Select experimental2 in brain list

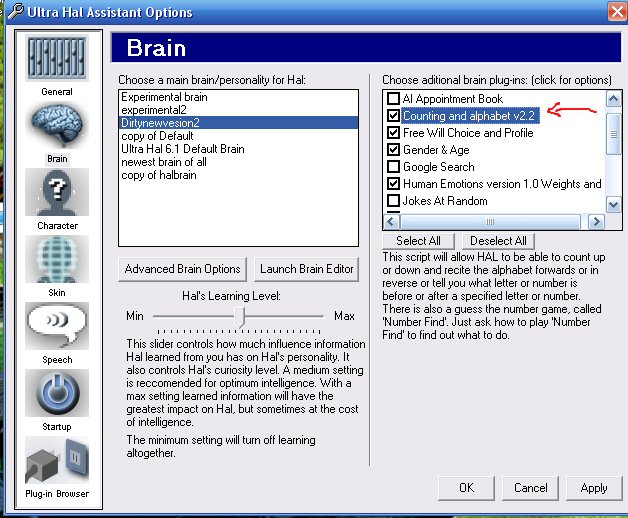pos(238,110)
